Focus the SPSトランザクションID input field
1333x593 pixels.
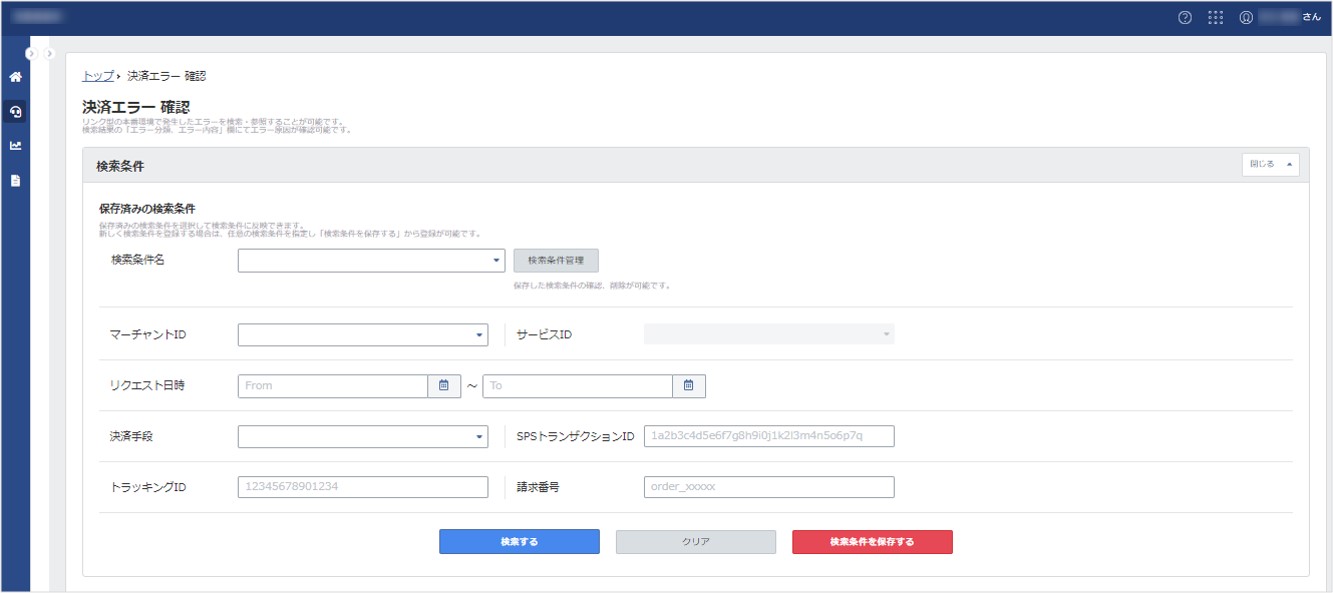click(769, 437)
